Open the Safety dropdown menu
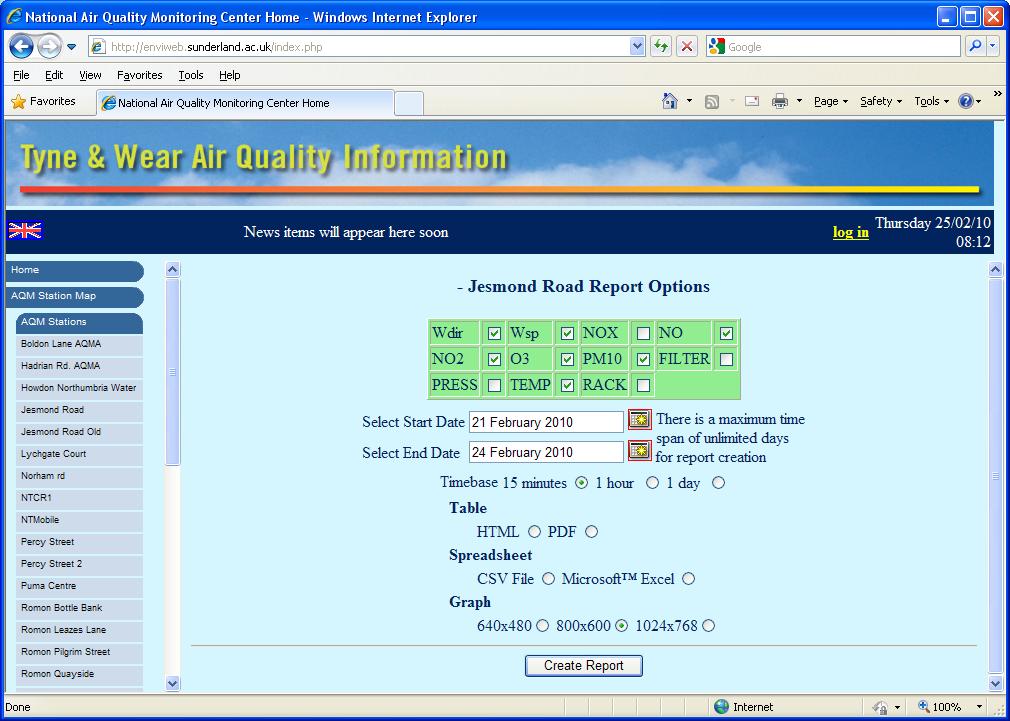The width and height of the screenshot is (1010, 721). coord(878,100)
